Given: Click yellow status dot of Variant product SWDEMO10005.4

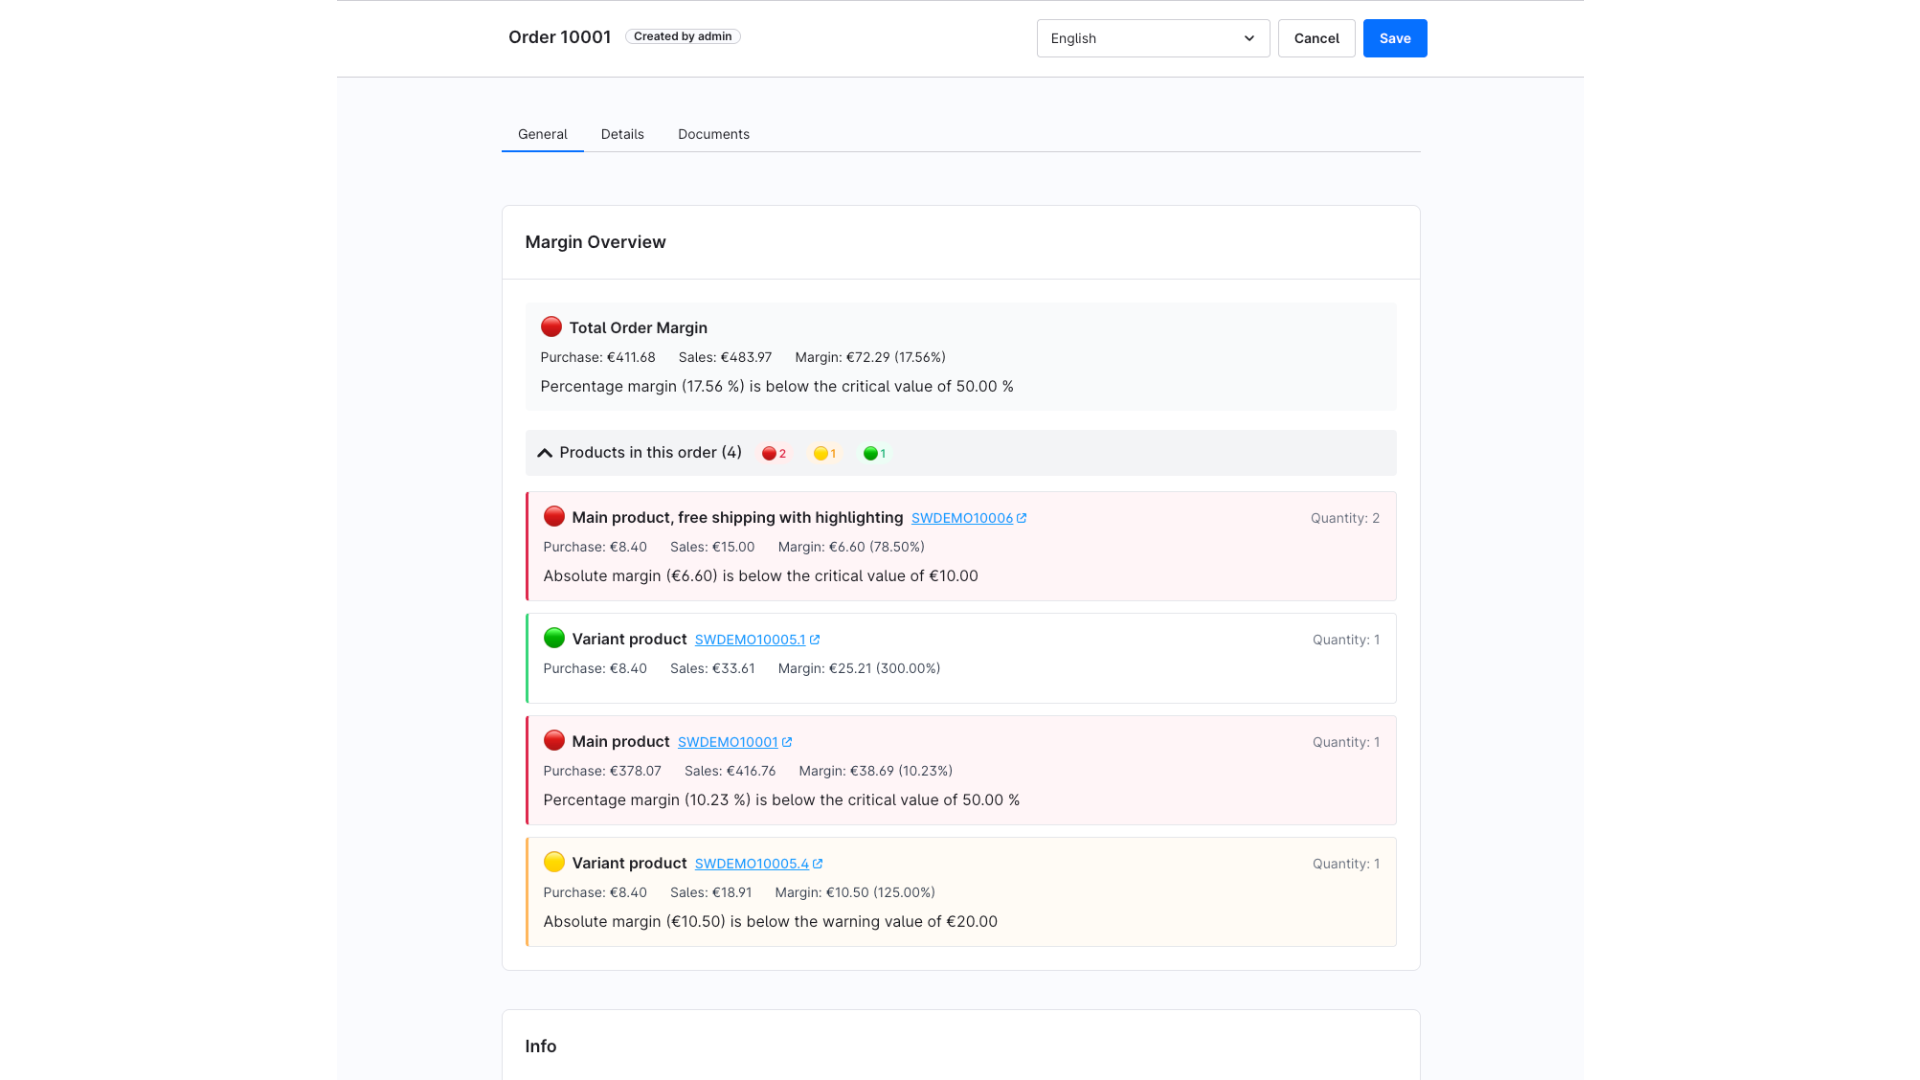Looking at the screenshot, I should pyautogui.click(x=554, y=862).
